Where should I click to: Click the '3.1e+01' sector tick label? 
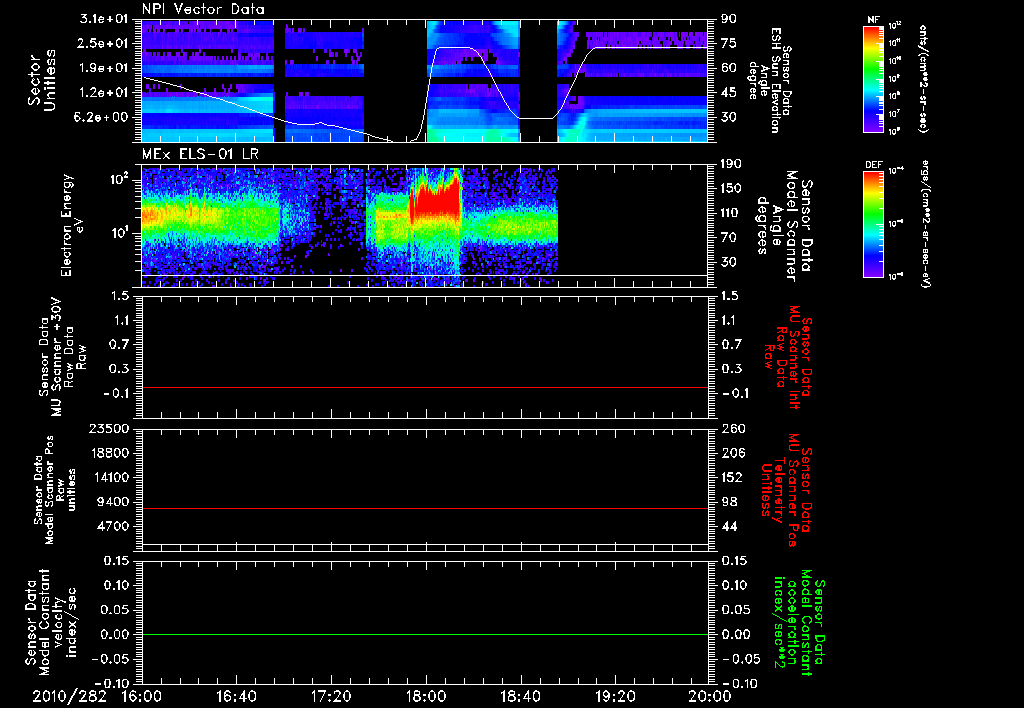pyautogui.click(x=104, y=19)
